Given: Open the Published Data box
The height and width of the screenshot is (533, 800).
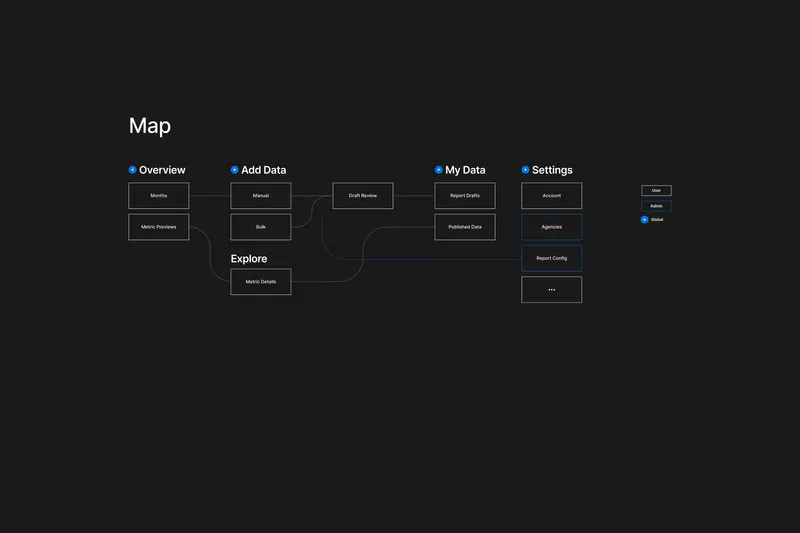Looking at the screenshot, I should [x=465, y=227].
